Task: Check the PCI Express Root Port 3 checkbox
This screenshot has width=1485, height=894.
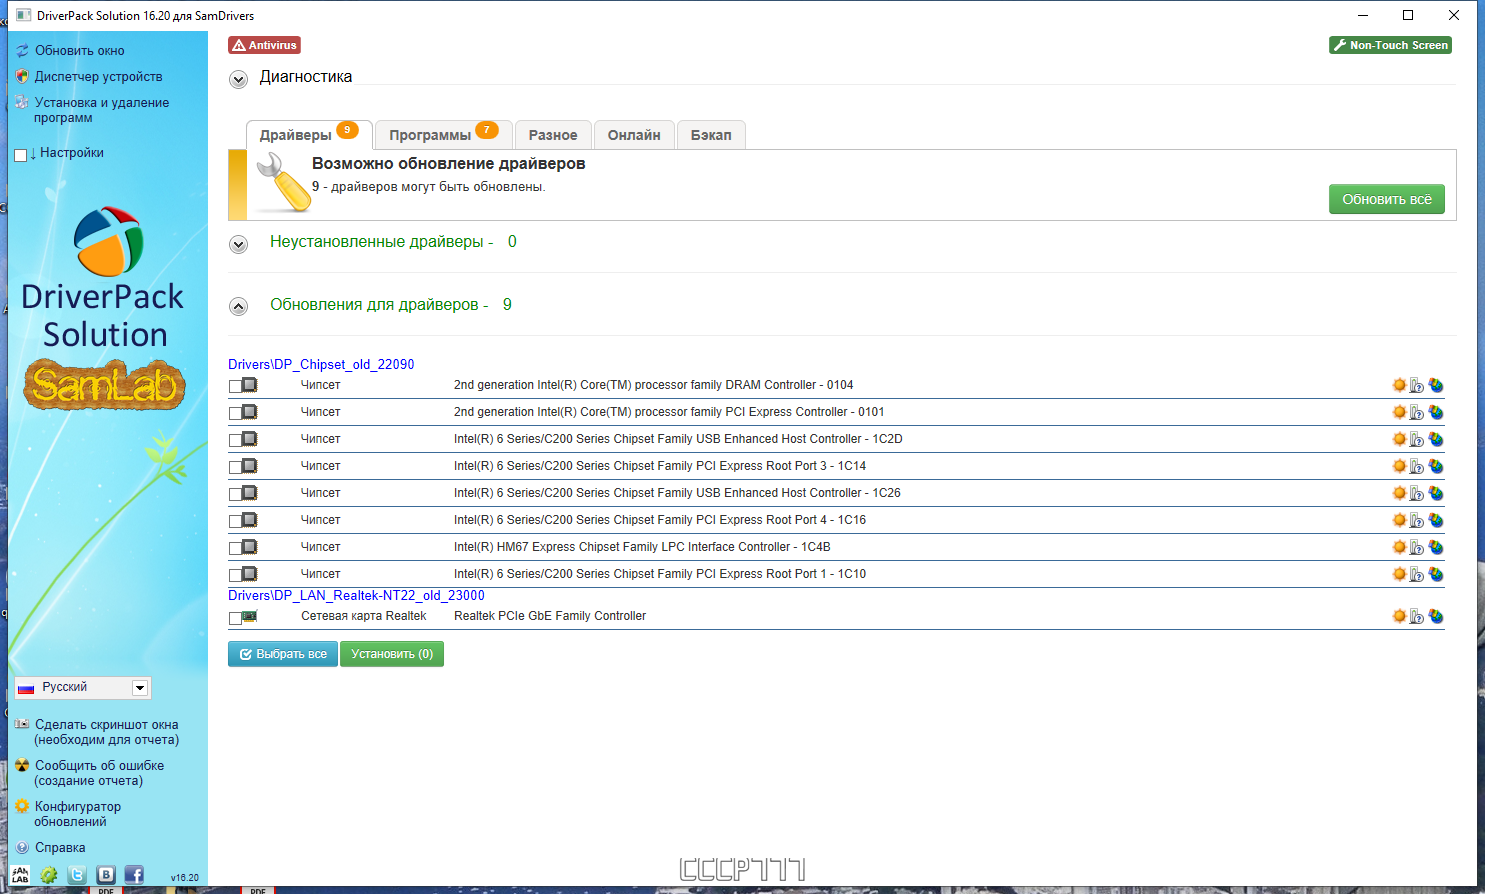Action: coord(235,467)
